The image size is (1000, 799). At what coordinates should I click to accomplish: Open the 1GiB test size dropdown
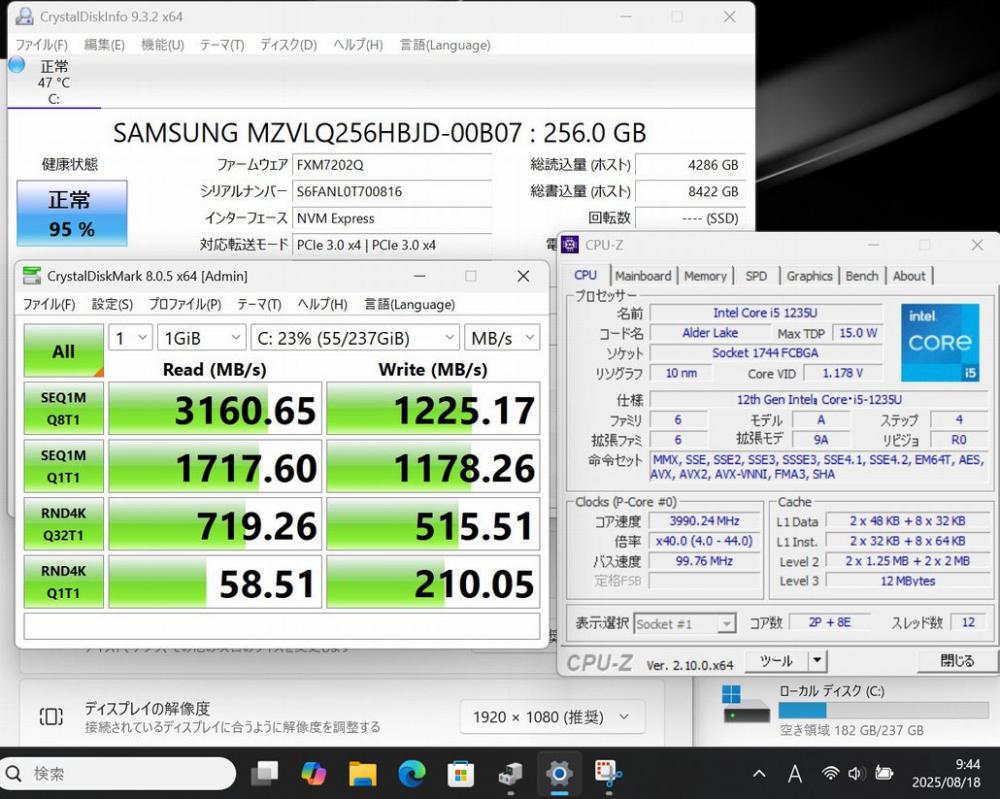tap(202, 338)
